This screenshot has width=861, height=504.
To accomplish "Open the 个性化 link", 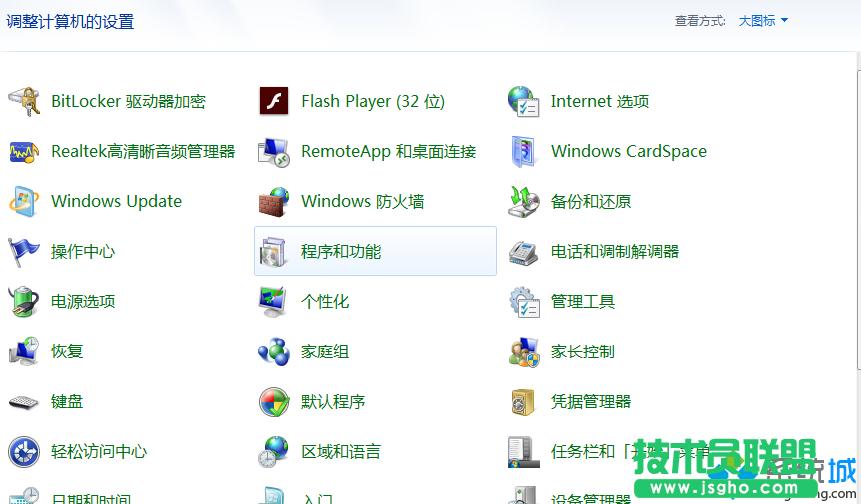I will point(325,301).
